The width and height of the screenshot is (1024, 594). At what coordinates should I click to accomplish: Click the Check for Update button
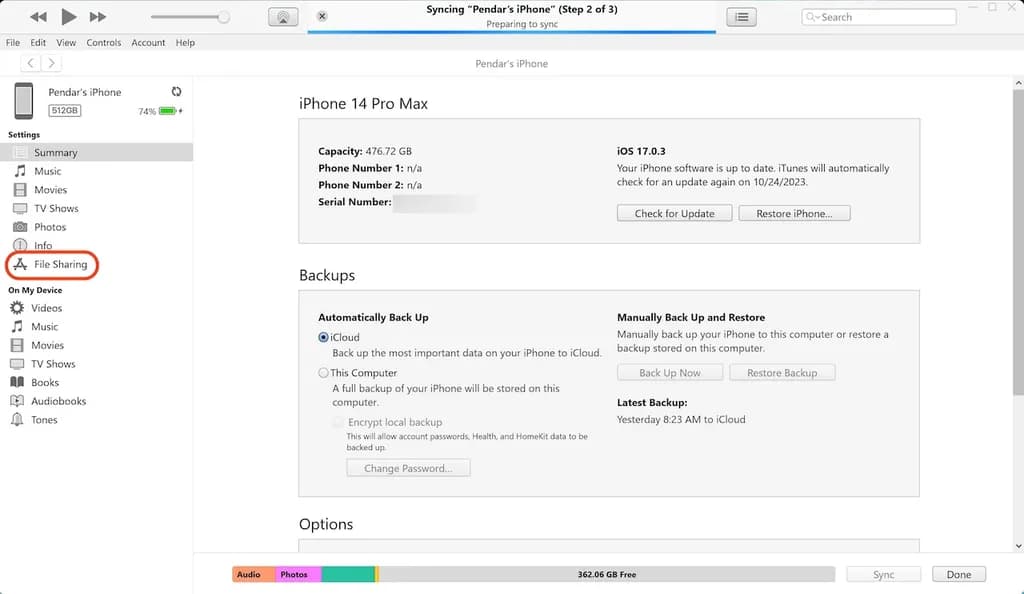(x=674, y=214)
